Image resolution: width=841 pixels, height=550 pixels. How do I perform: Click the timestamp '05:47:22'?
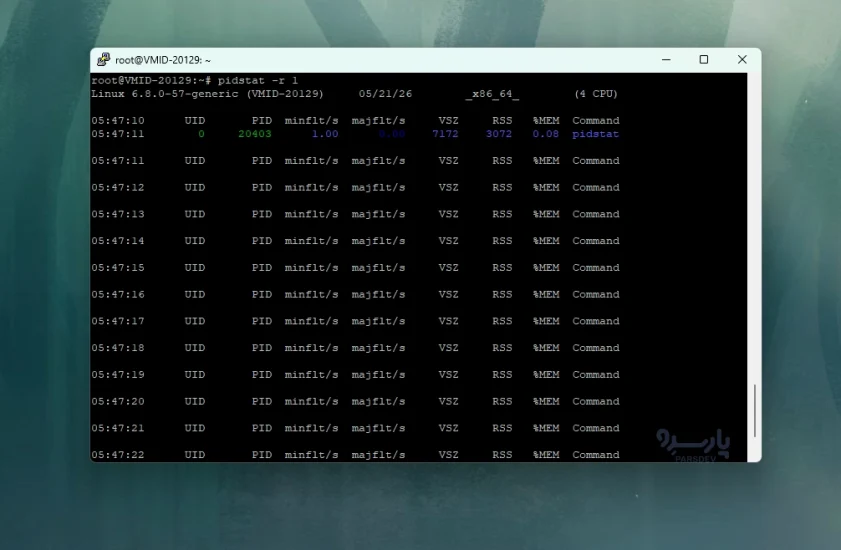117,455
